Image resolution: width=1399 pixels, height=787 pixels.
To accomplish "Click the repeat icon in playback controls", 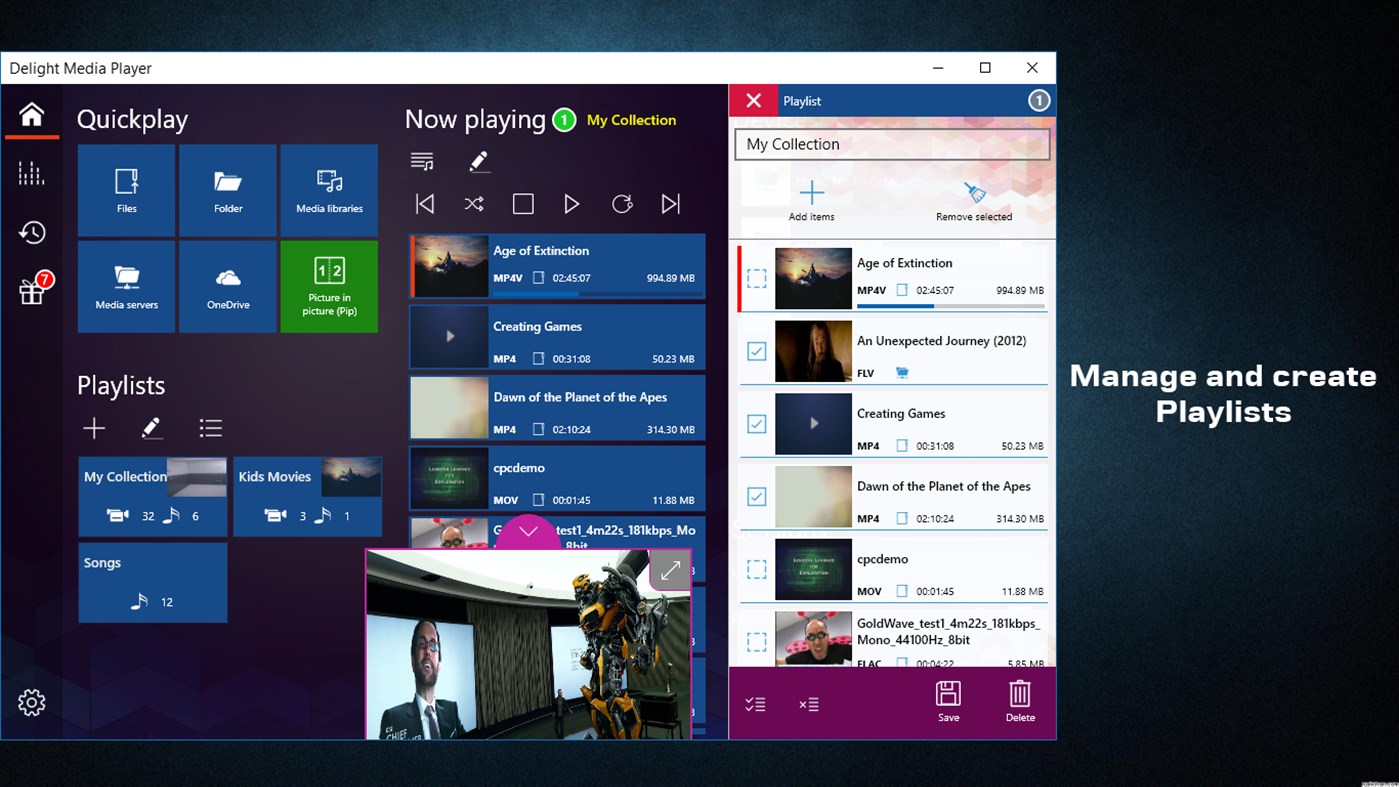I will point(622,203).
